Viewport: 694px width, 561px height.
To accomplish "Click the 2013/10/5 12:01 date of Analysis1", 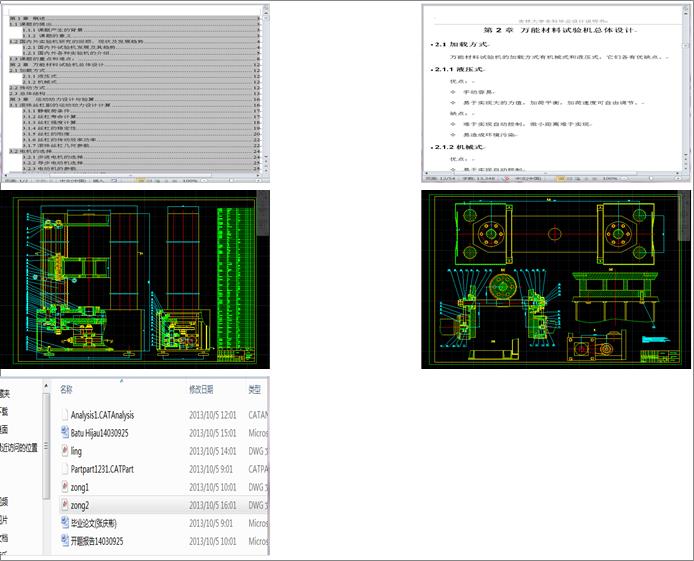I will click(213, 415).
